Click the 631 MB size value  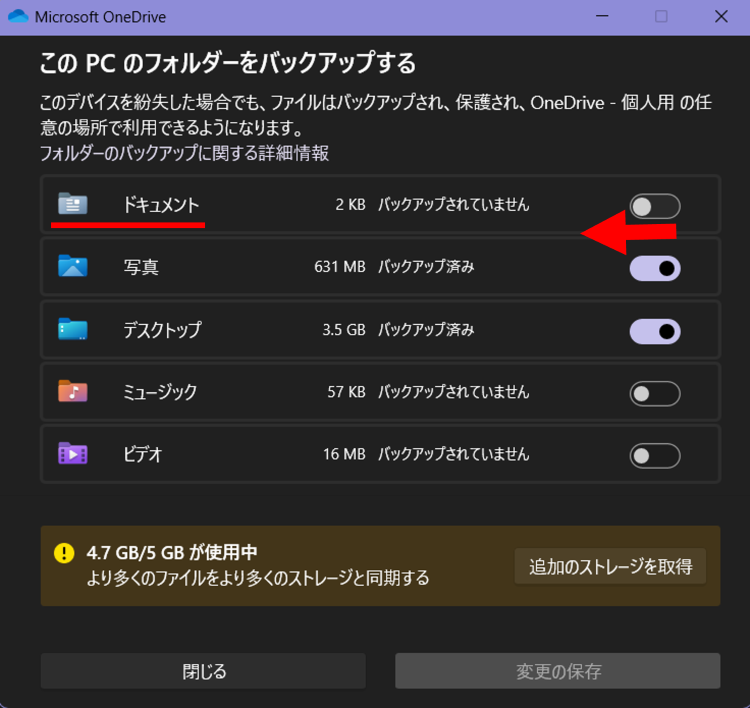click(x=340, y=266)
